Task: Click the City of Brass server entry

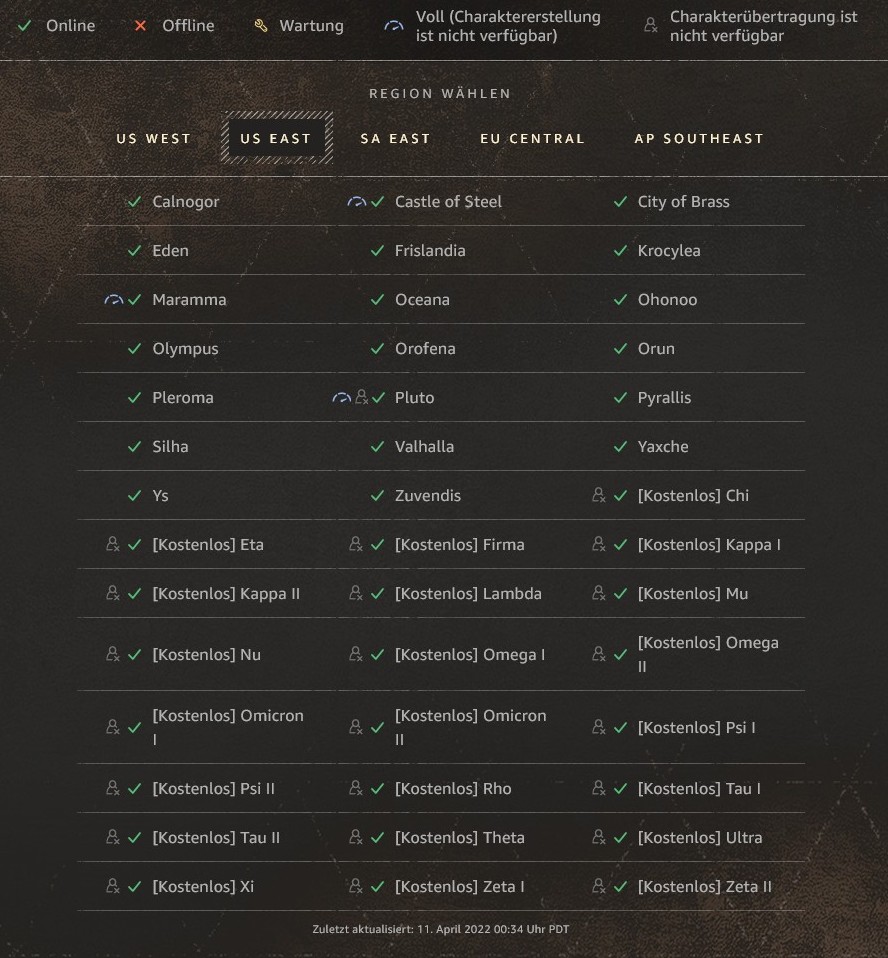Action: click(683, 202)
